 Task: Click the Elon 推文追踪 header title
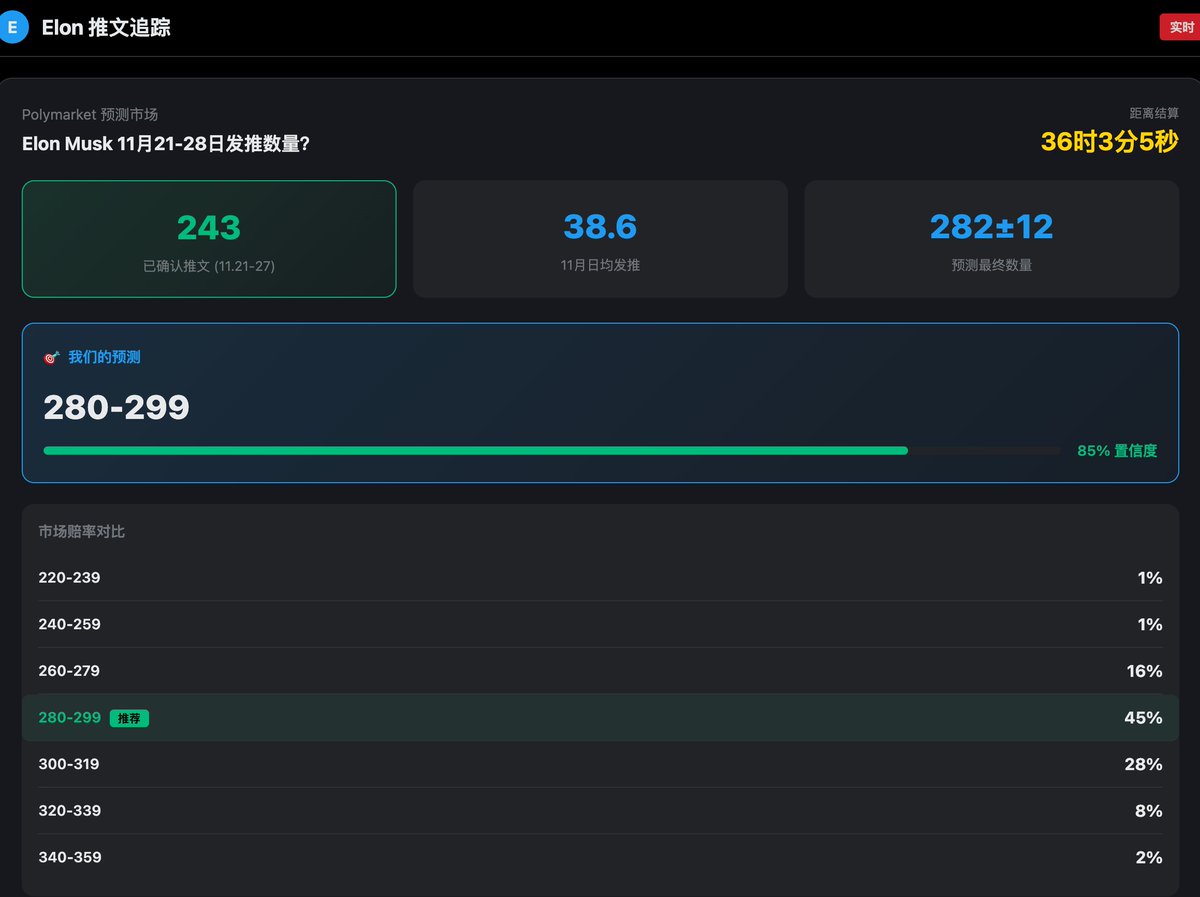106,28
